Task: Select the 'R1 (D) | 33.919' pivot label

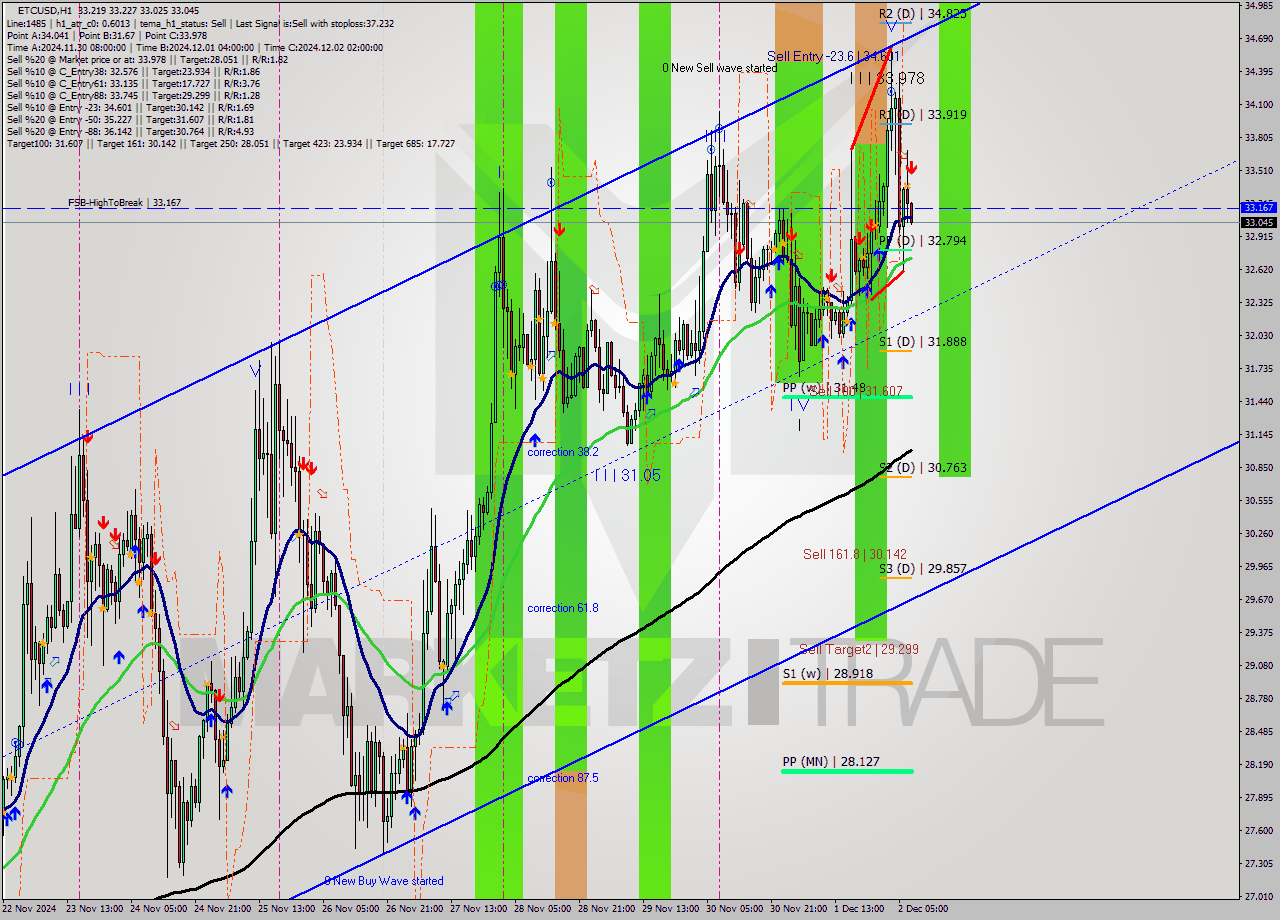Action: (922, 115)
